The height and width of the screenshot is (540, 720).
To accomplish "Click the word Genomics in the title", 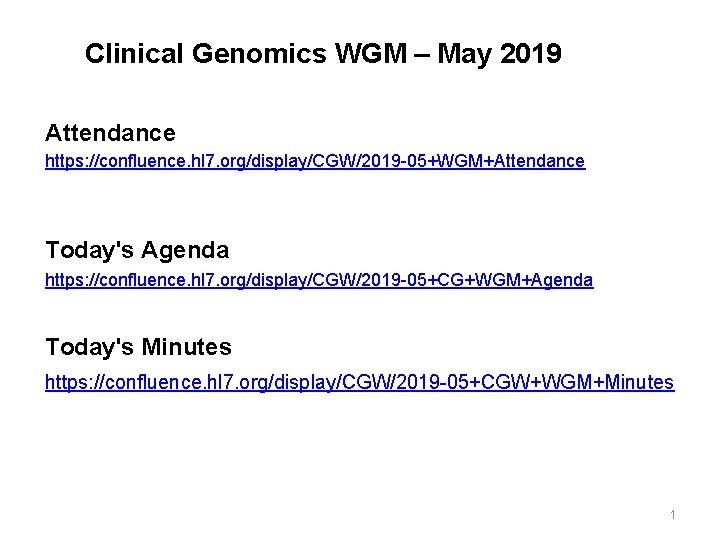I will (240, 53).
